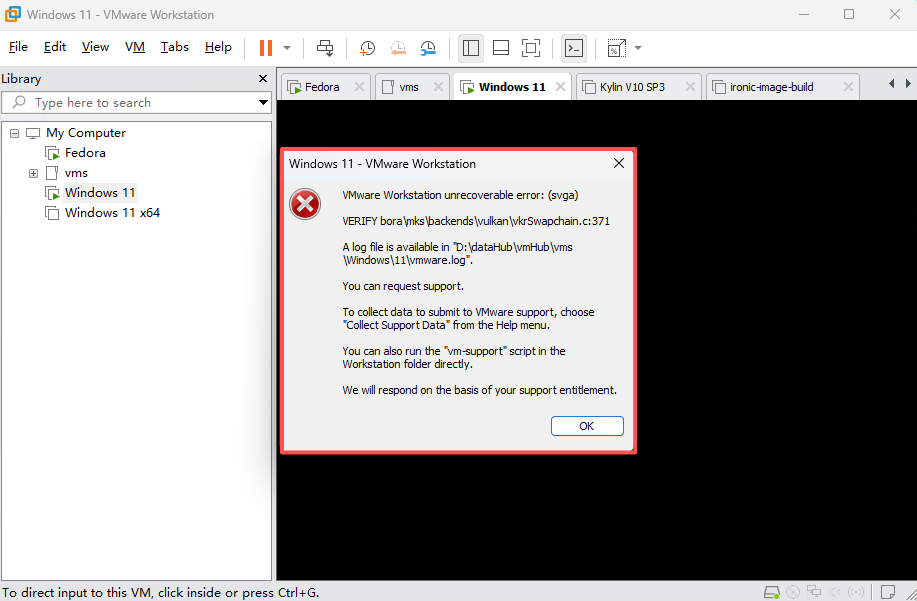Click the orange Suspend (pause) VM button
This screenshot has height=601, width=917.
pos(266,48)
